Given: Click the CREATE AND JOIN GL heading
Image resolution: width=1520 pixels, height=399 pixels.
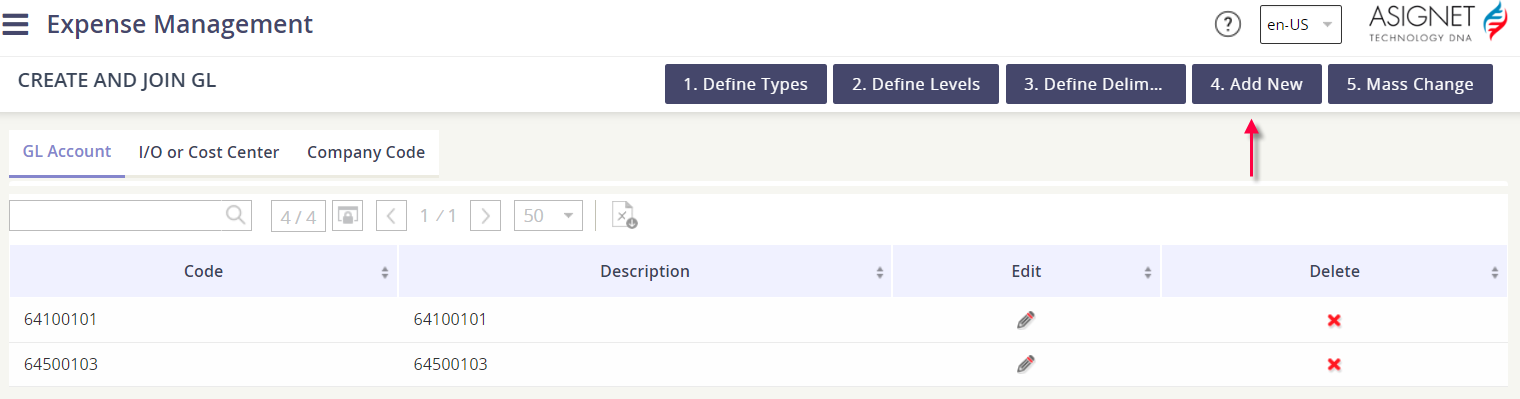Looking at the screenshot, I should coord(117,80).
